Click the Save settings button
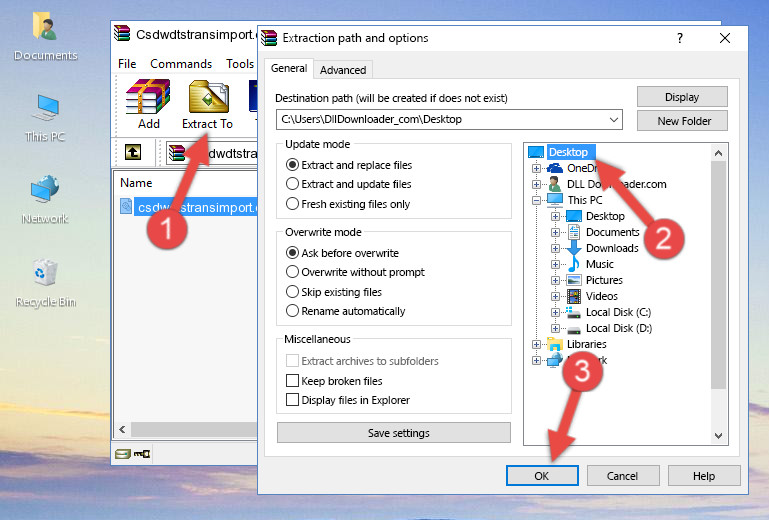Screen dimensions: 769x520 394,433
